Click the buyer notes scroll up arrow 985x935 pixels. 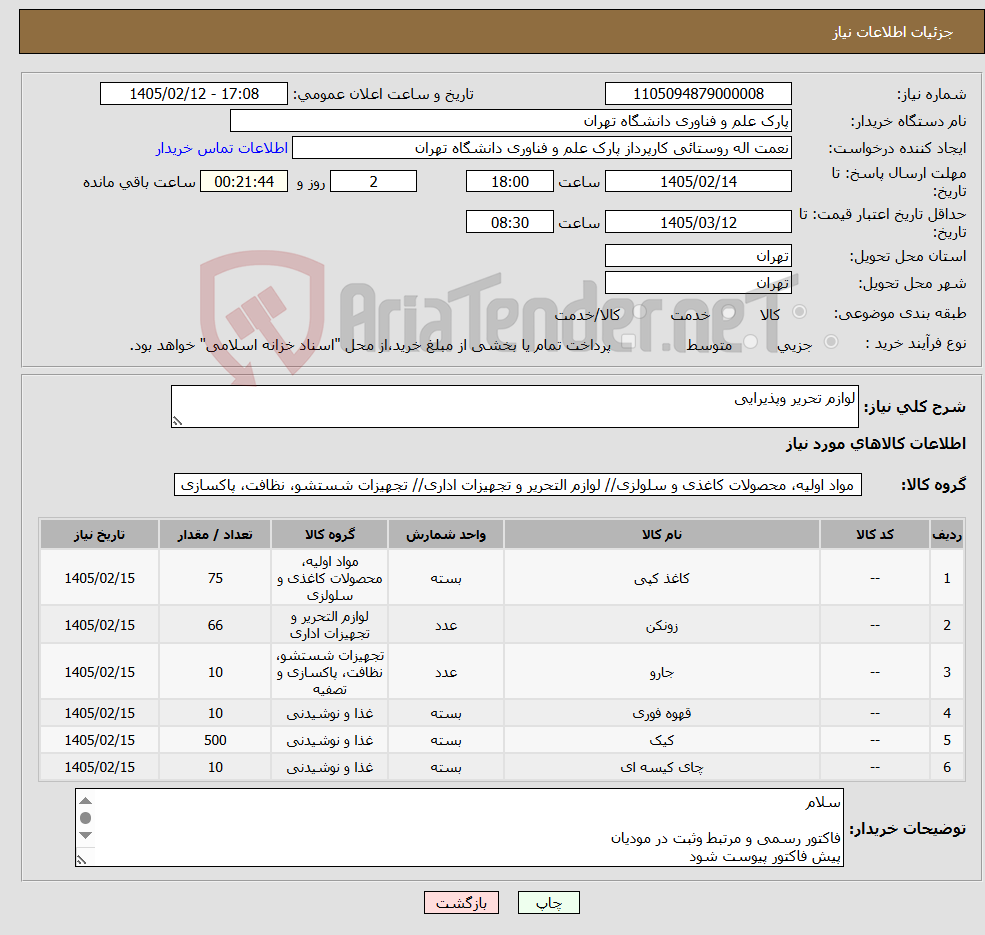point(86,801)
